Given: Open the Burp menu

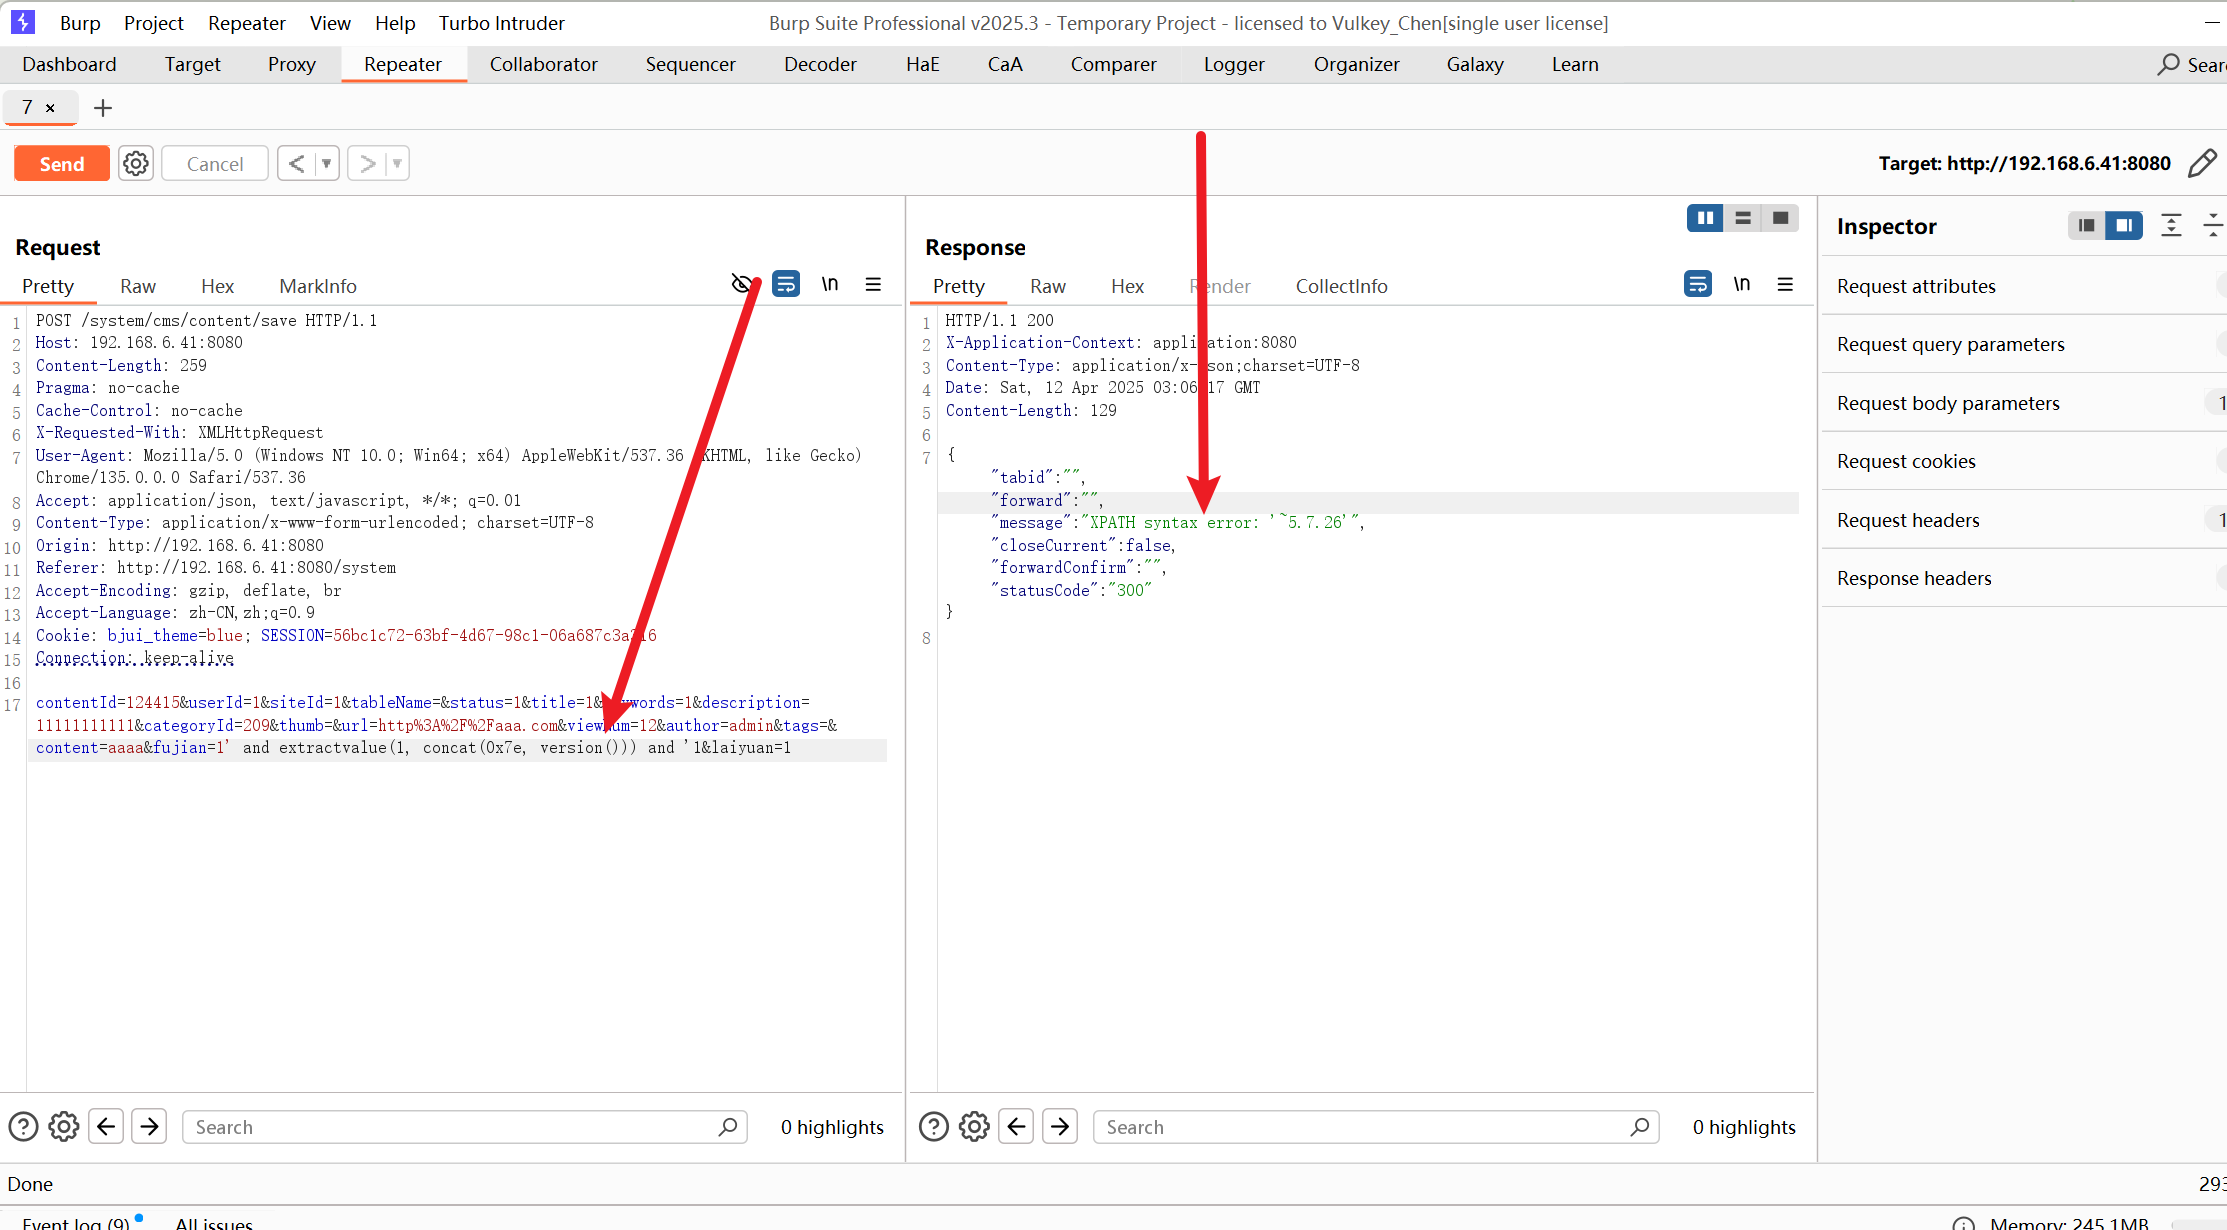Looking at the screenshot, I should click(x=80, y=23).
